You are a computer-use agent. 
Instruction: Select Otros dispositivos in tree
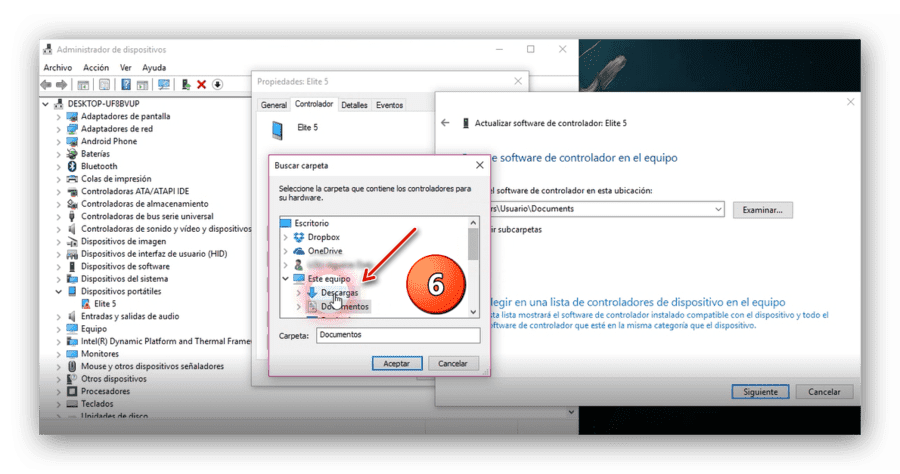114,379
